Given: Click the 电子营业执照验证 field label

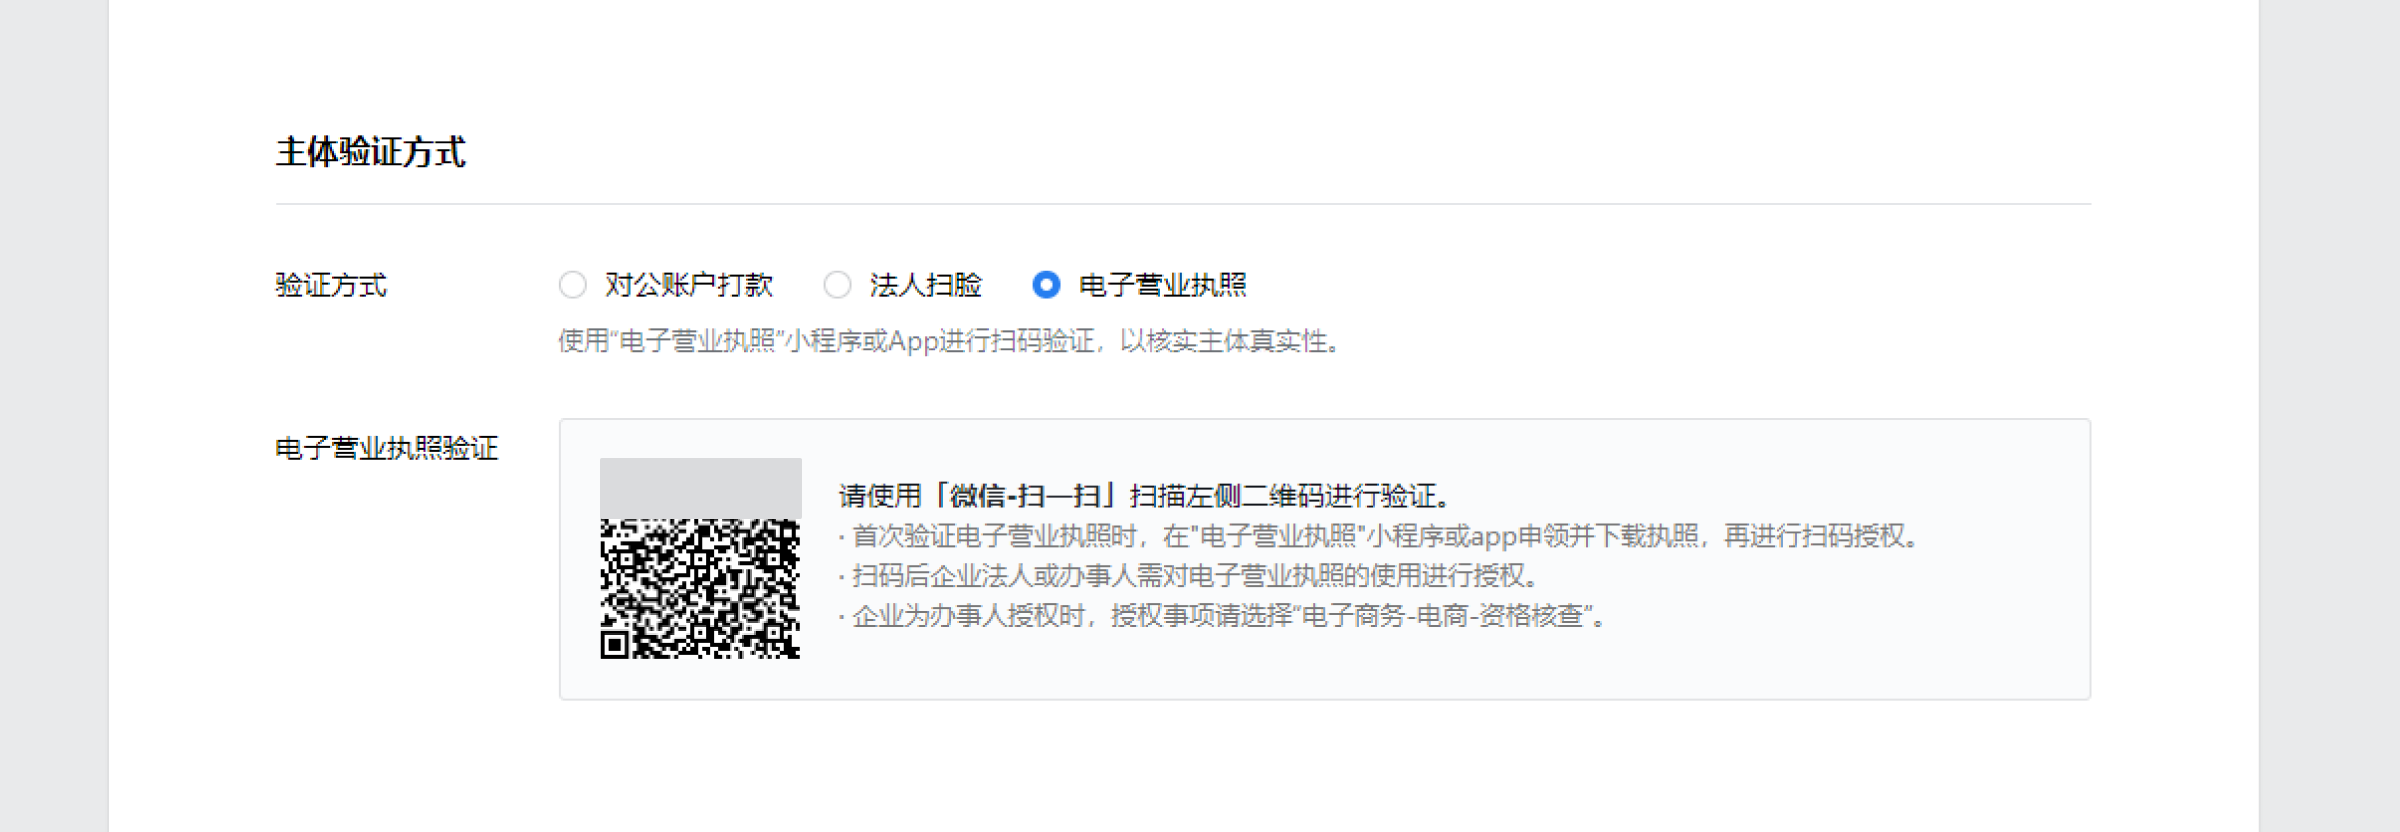Looking at the screenshot, I should coord(387,448).
